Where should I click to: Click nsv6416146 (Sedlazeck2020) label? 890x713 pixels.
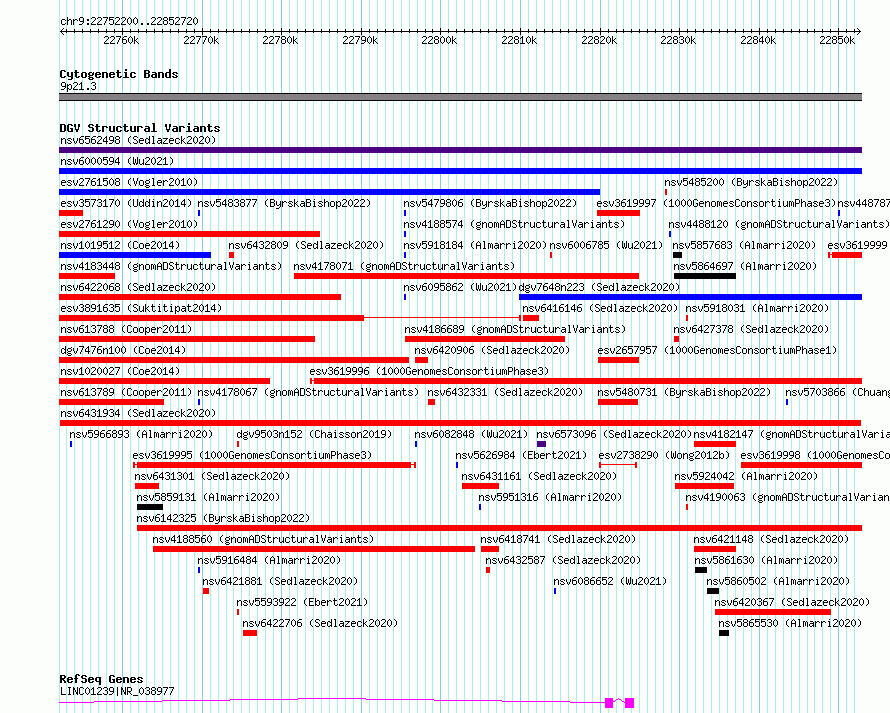point(600,308)
